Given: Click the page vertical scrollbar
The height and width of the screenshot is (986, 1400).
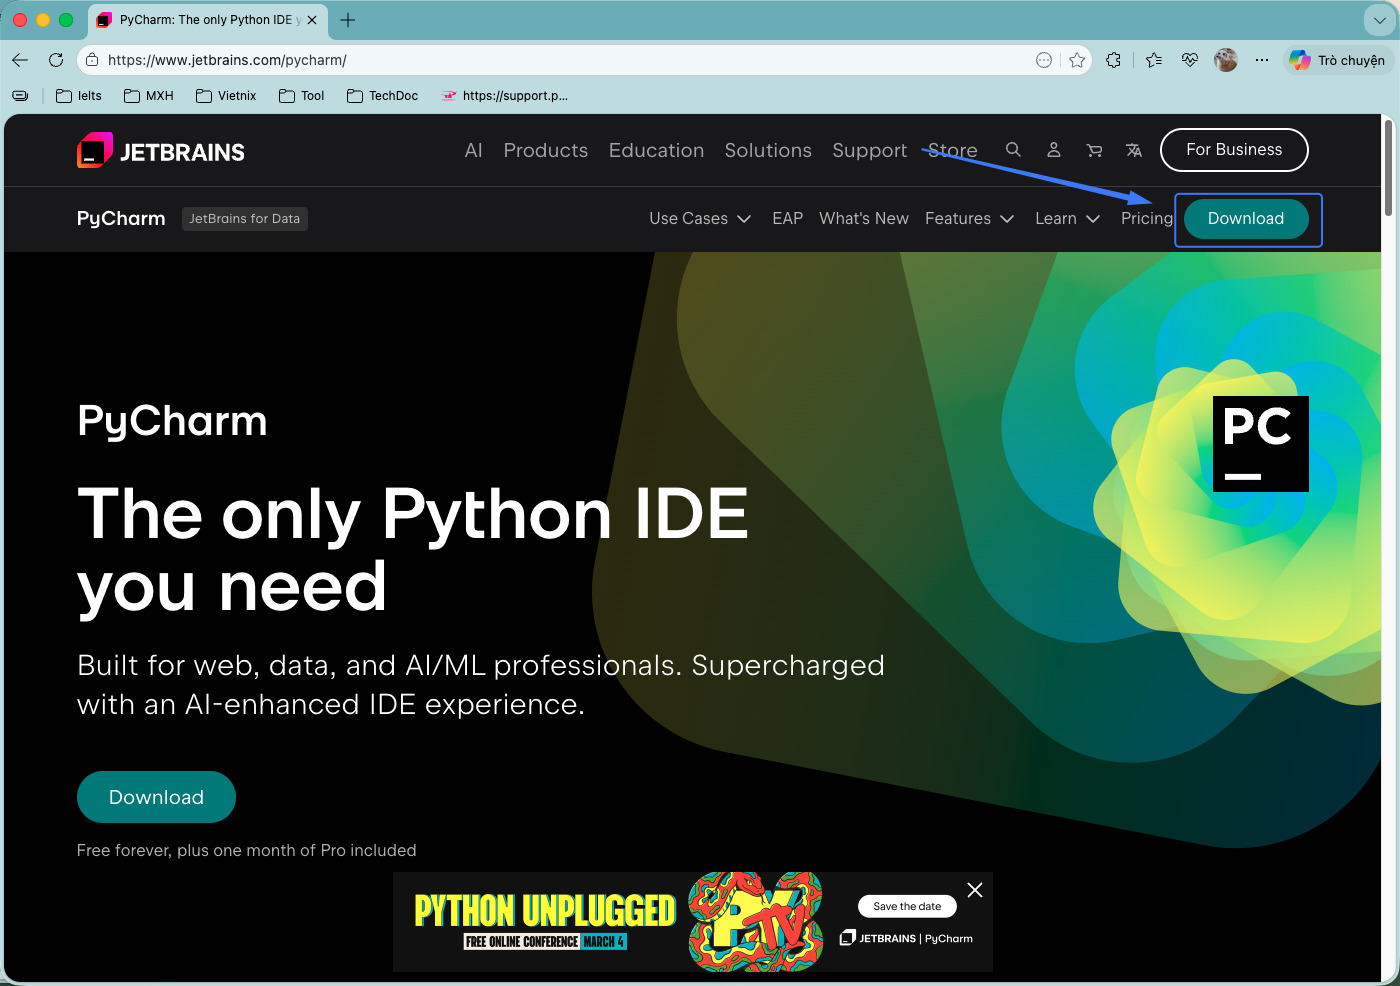Looking at the screenshot, I should click(1388, 168).
